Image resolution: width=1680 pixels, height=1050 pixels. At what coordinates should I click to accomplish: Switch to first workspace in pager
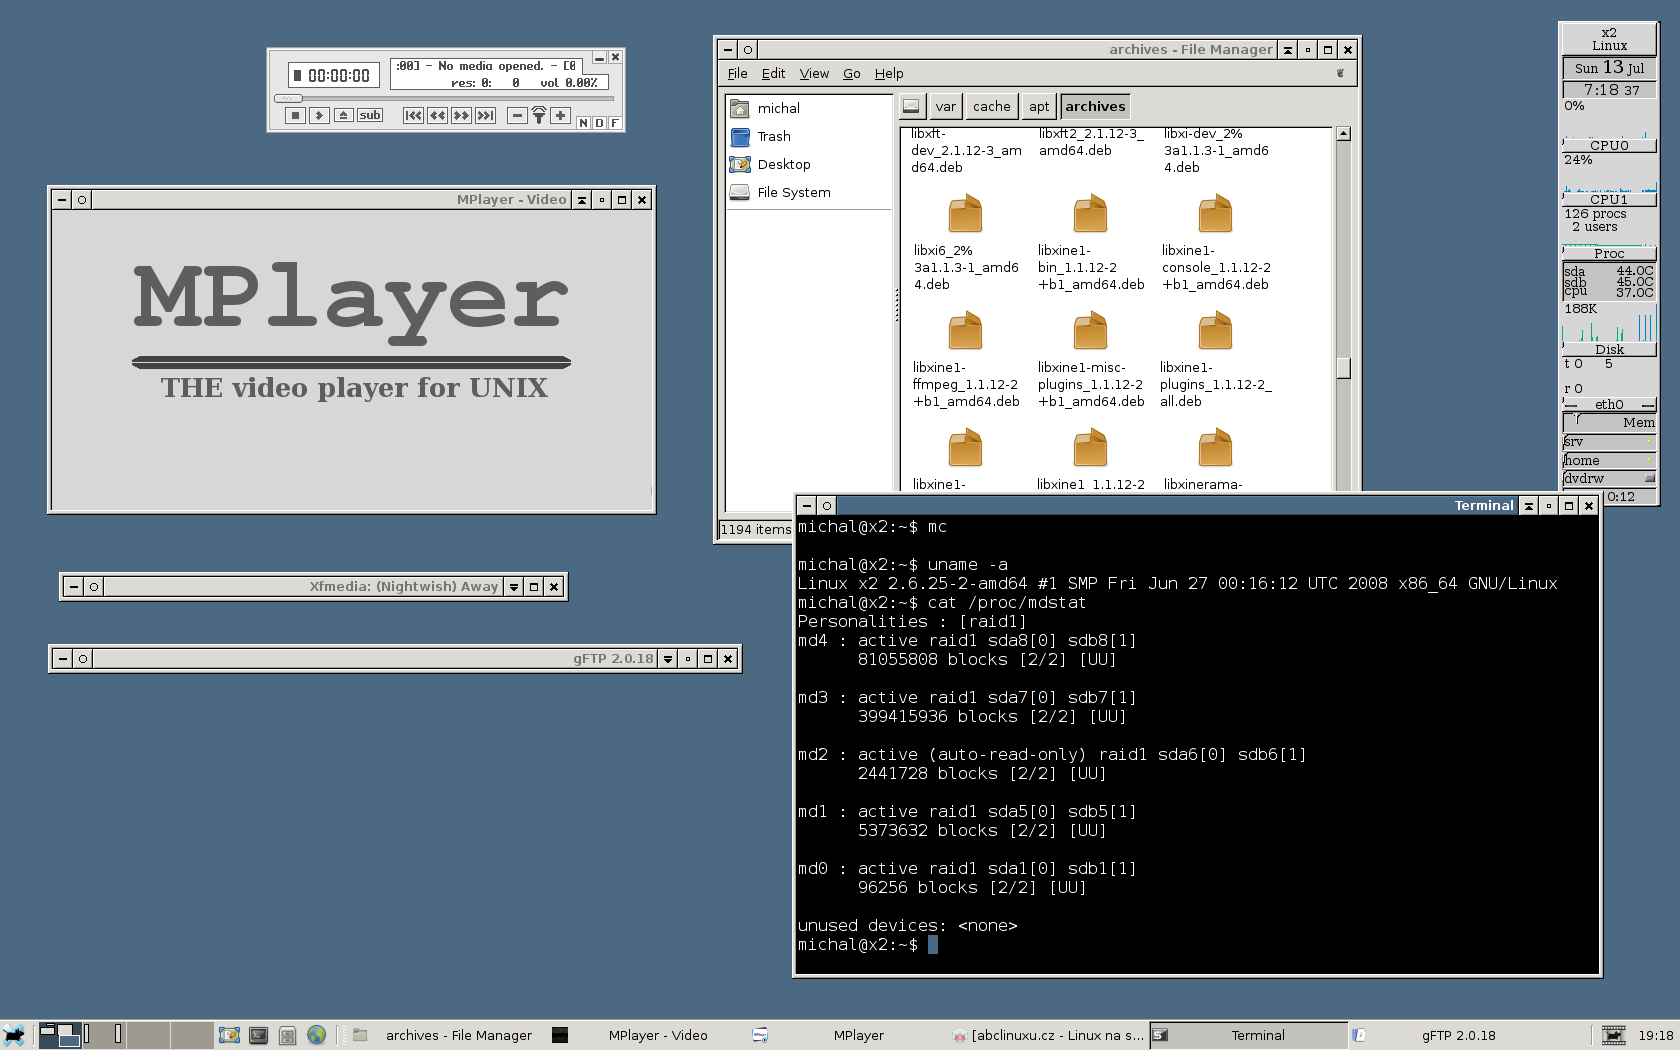pyautogui.click(x=60, y=1036)
